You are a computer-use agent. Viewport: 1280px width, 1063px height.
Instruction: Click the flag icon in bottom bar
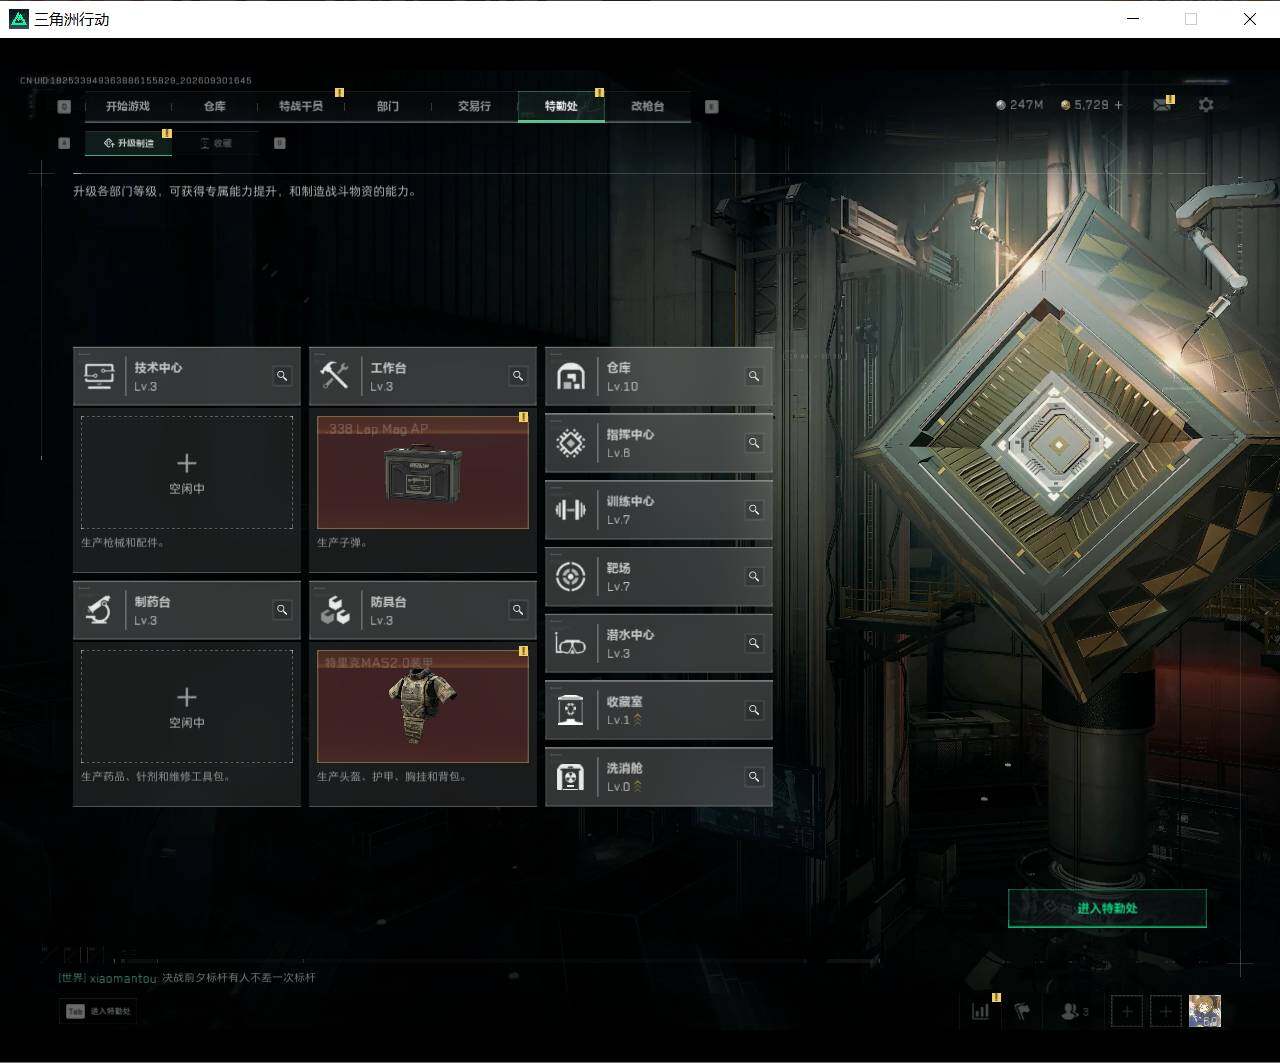pyautogui.click(x=1022, y=1011)
